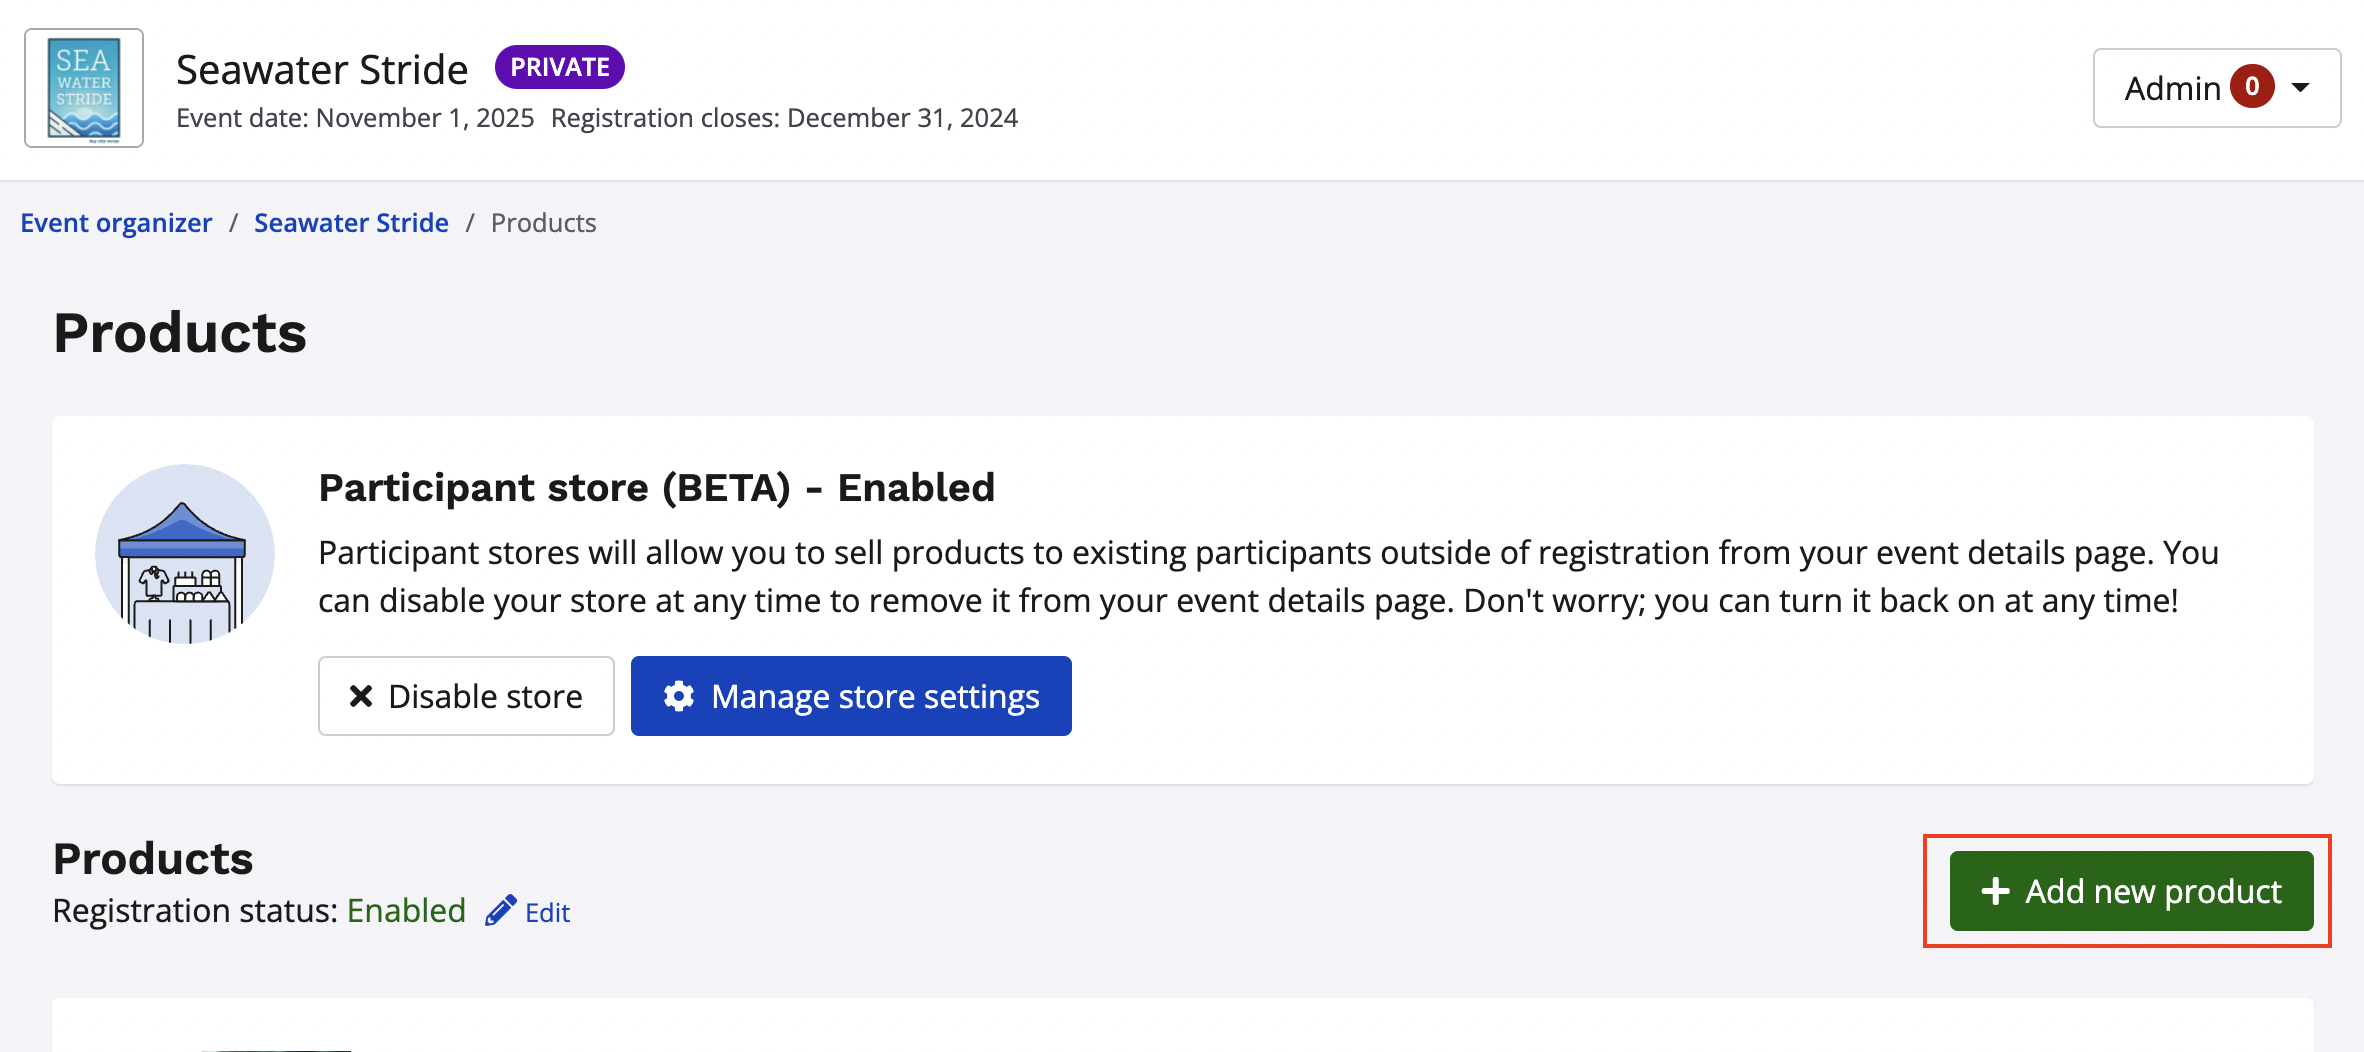Go to Event organizer breadcrumb
This screenshot has height=1052, width=2364.
[x=116, y=223]
